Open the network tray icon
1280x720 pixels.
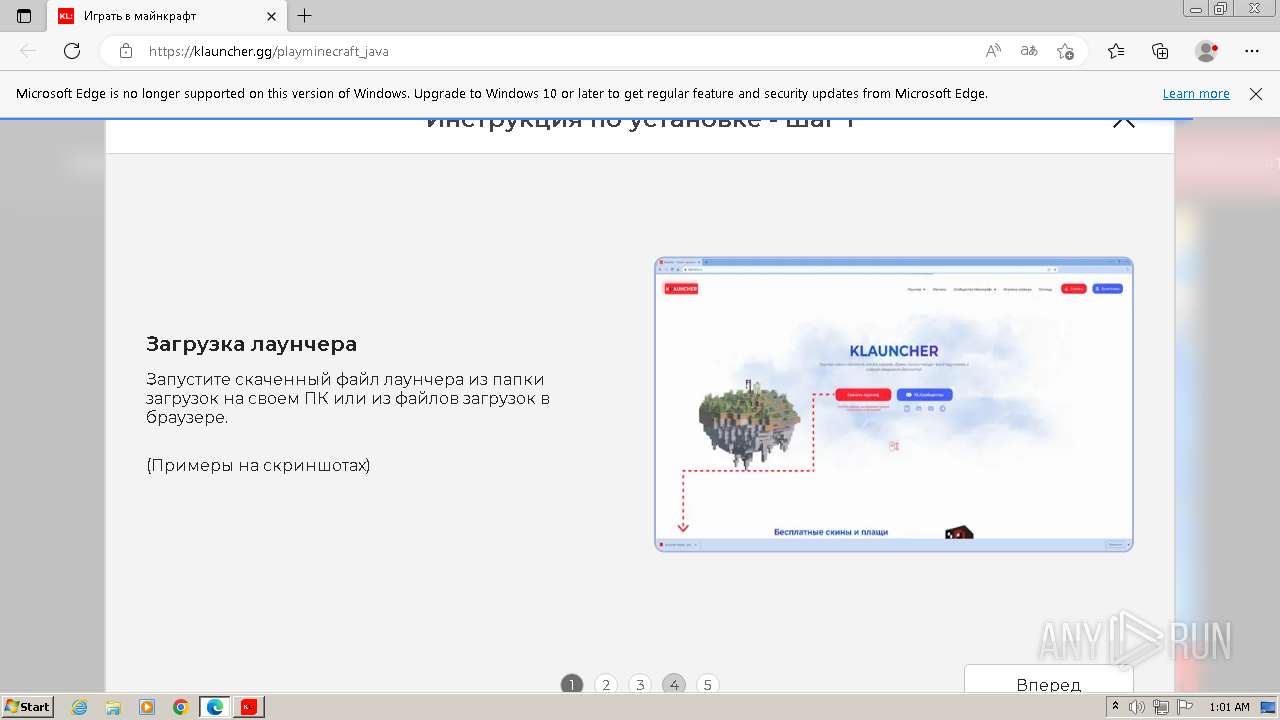pos(1160,707)
